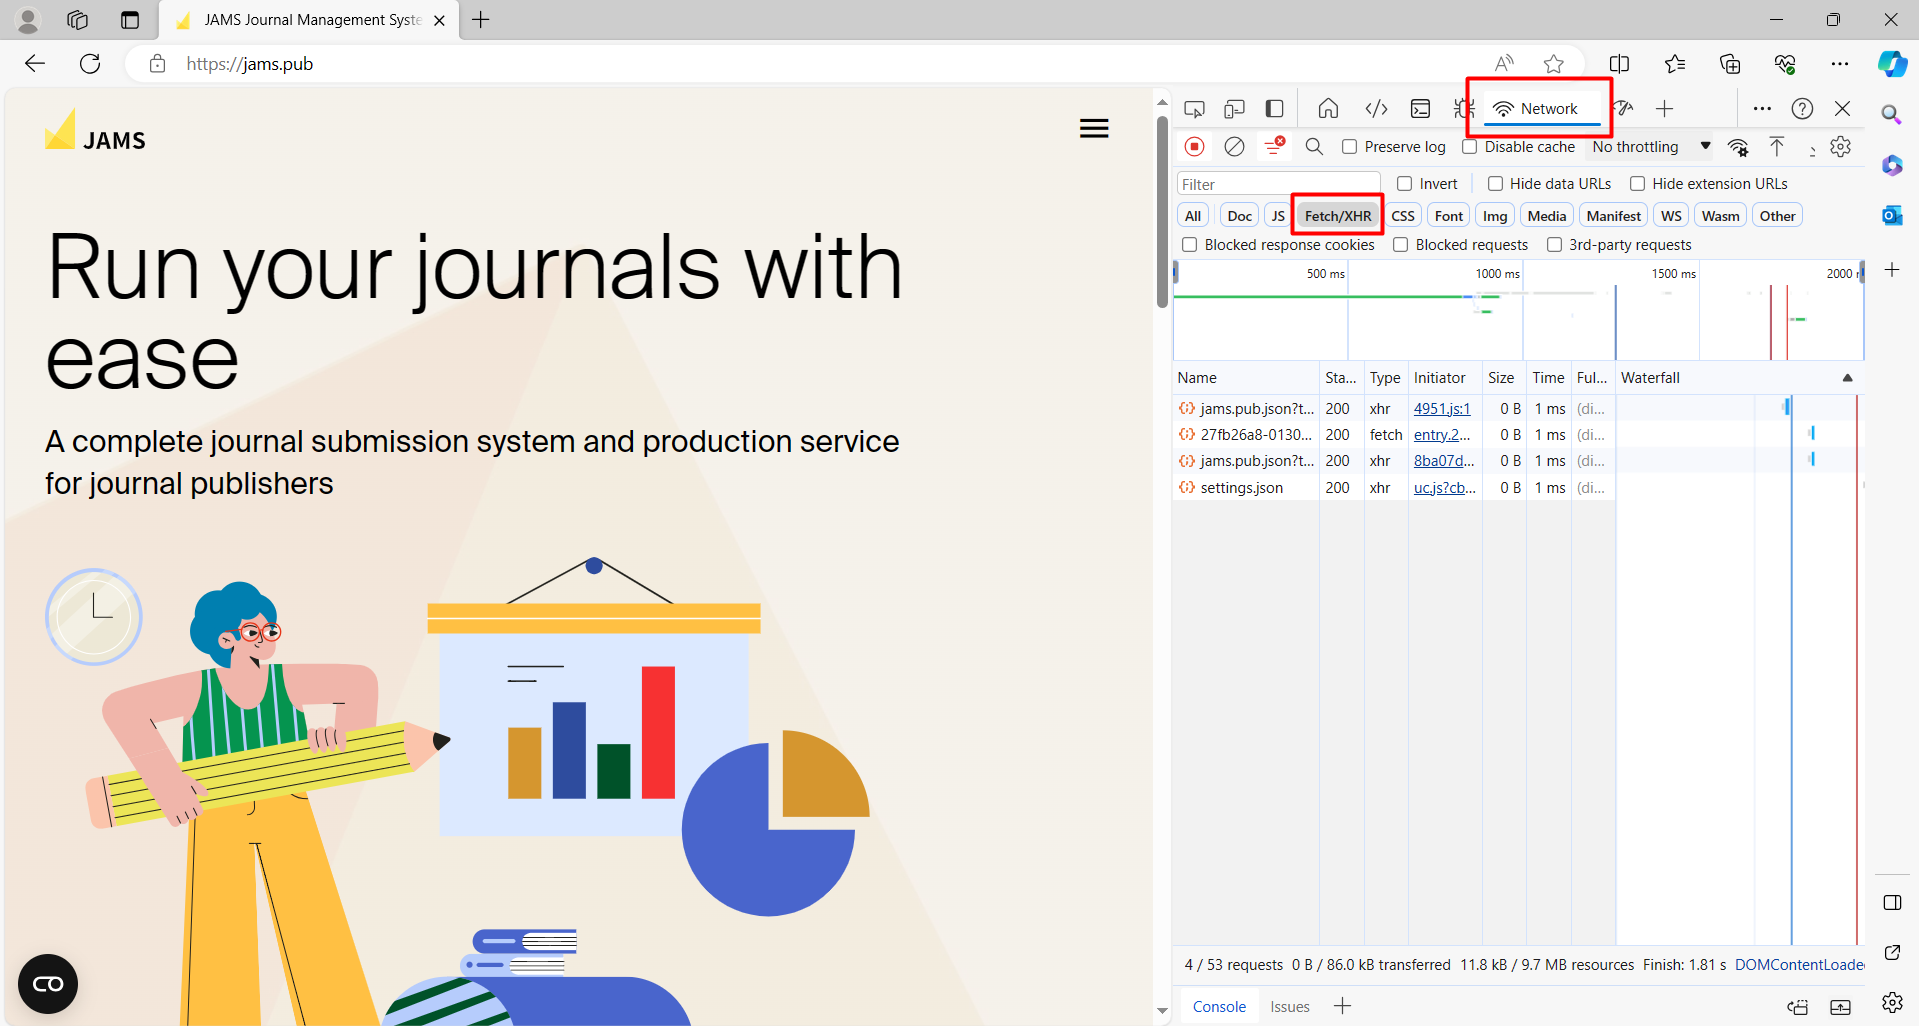1919x1026 pixels.
Task: Enable the Preserve log checkbox
Action: click(1349, 147)
